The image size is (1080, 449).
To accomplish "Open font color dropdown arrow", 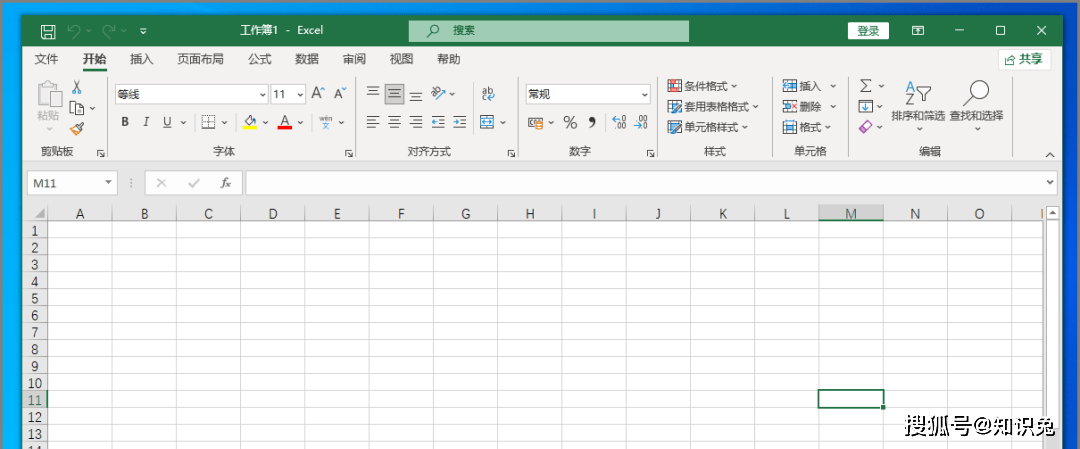I will [x=300, y=123].
